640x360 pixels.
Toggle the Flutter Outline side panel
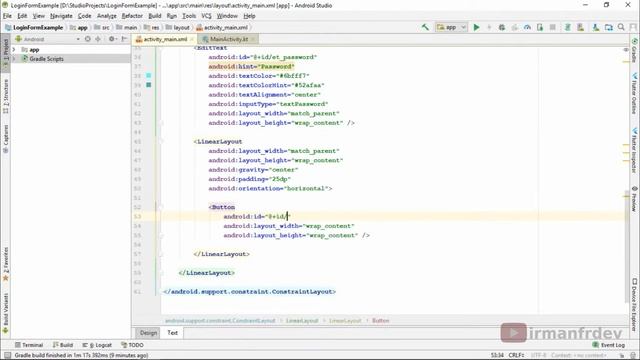point(634,93)
